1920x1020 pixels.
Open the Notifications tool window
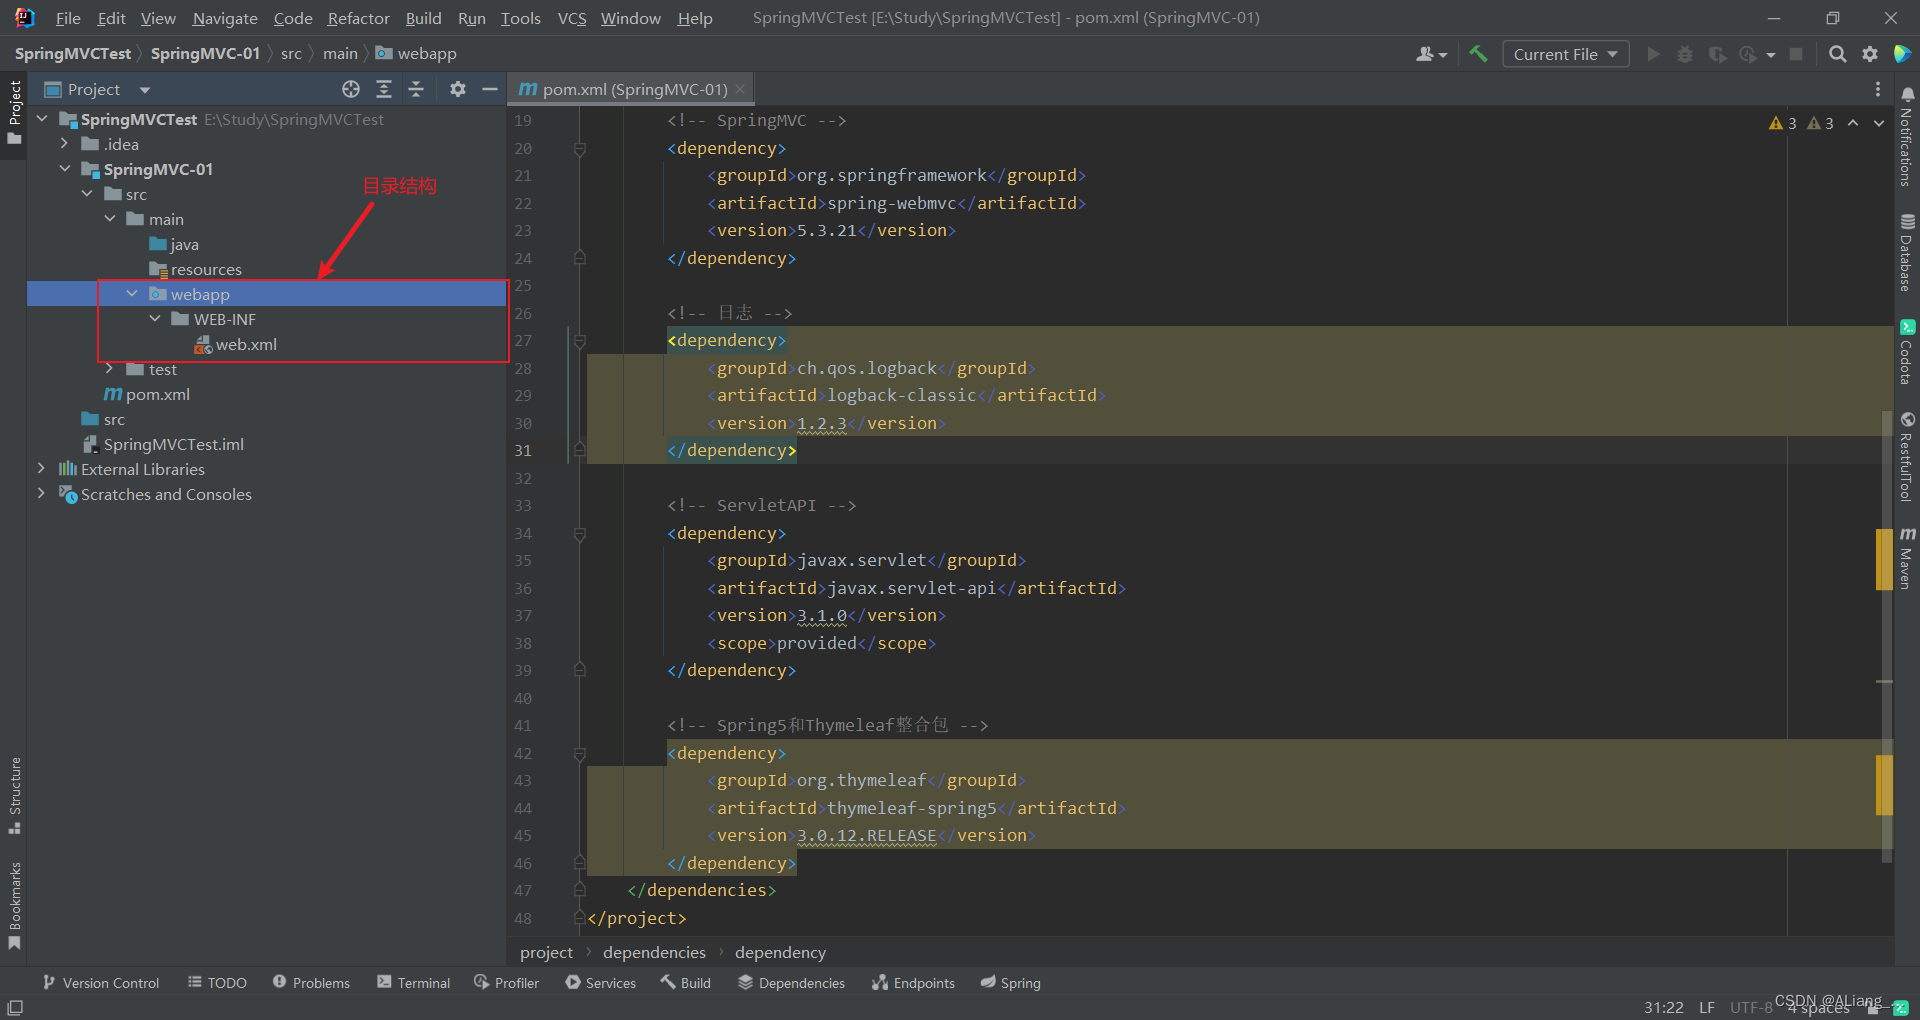coord(1907,136)
